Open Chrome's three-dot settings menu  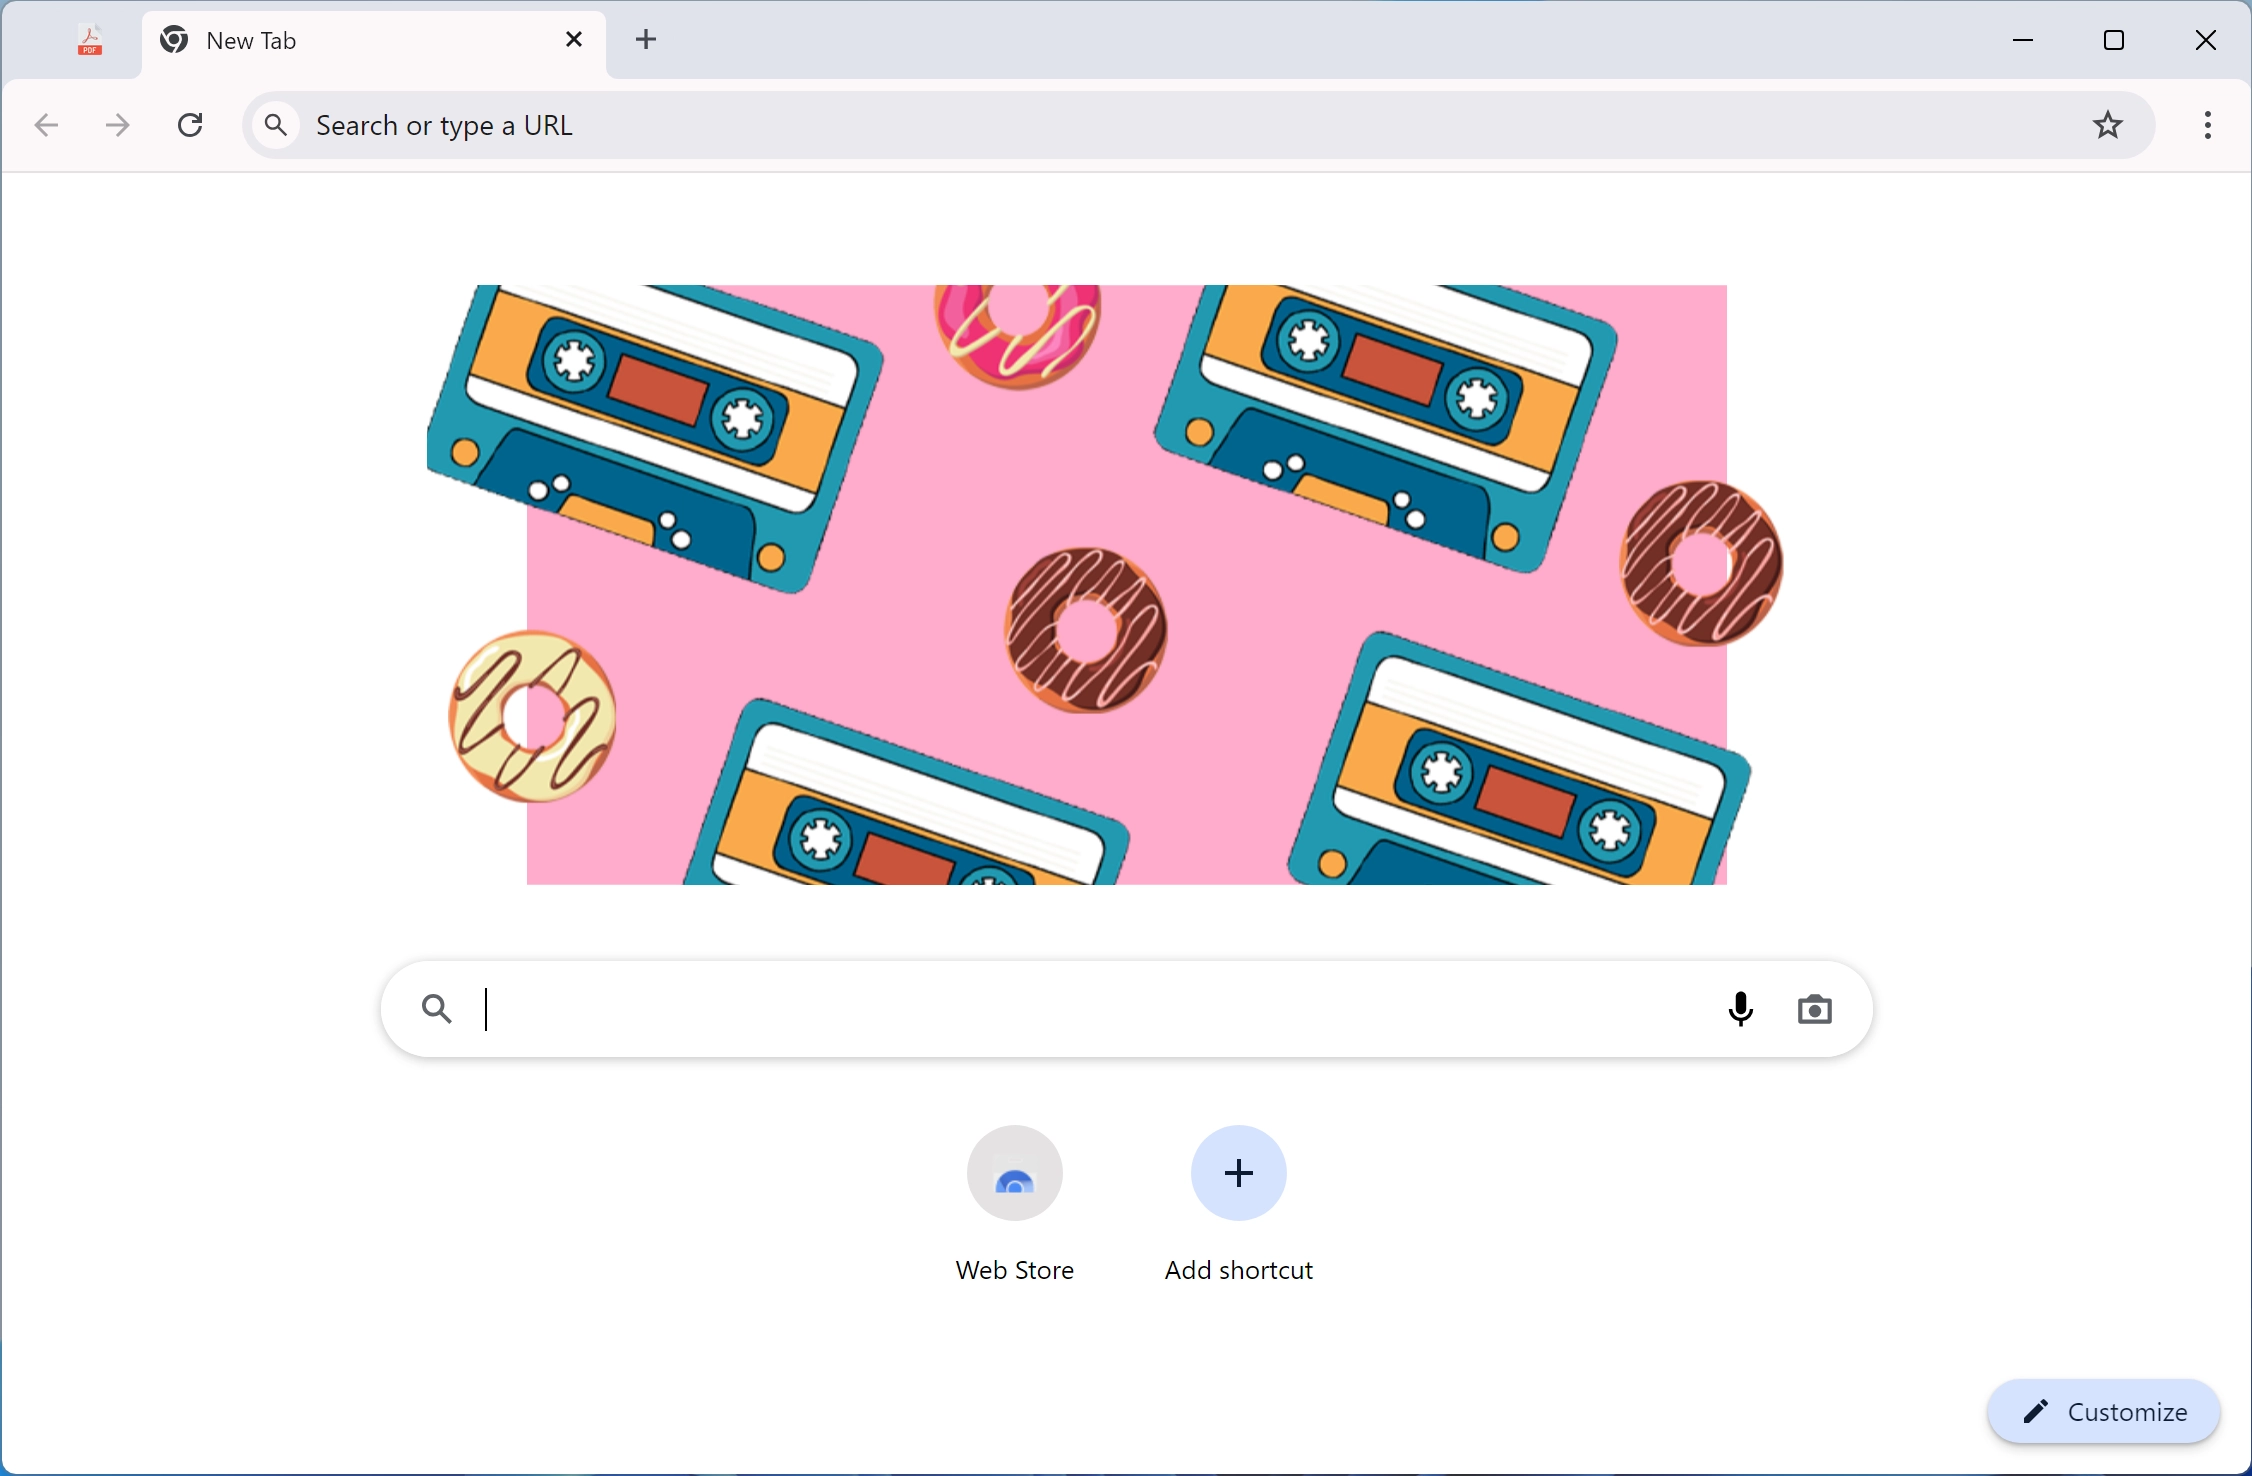point(2206,124)
